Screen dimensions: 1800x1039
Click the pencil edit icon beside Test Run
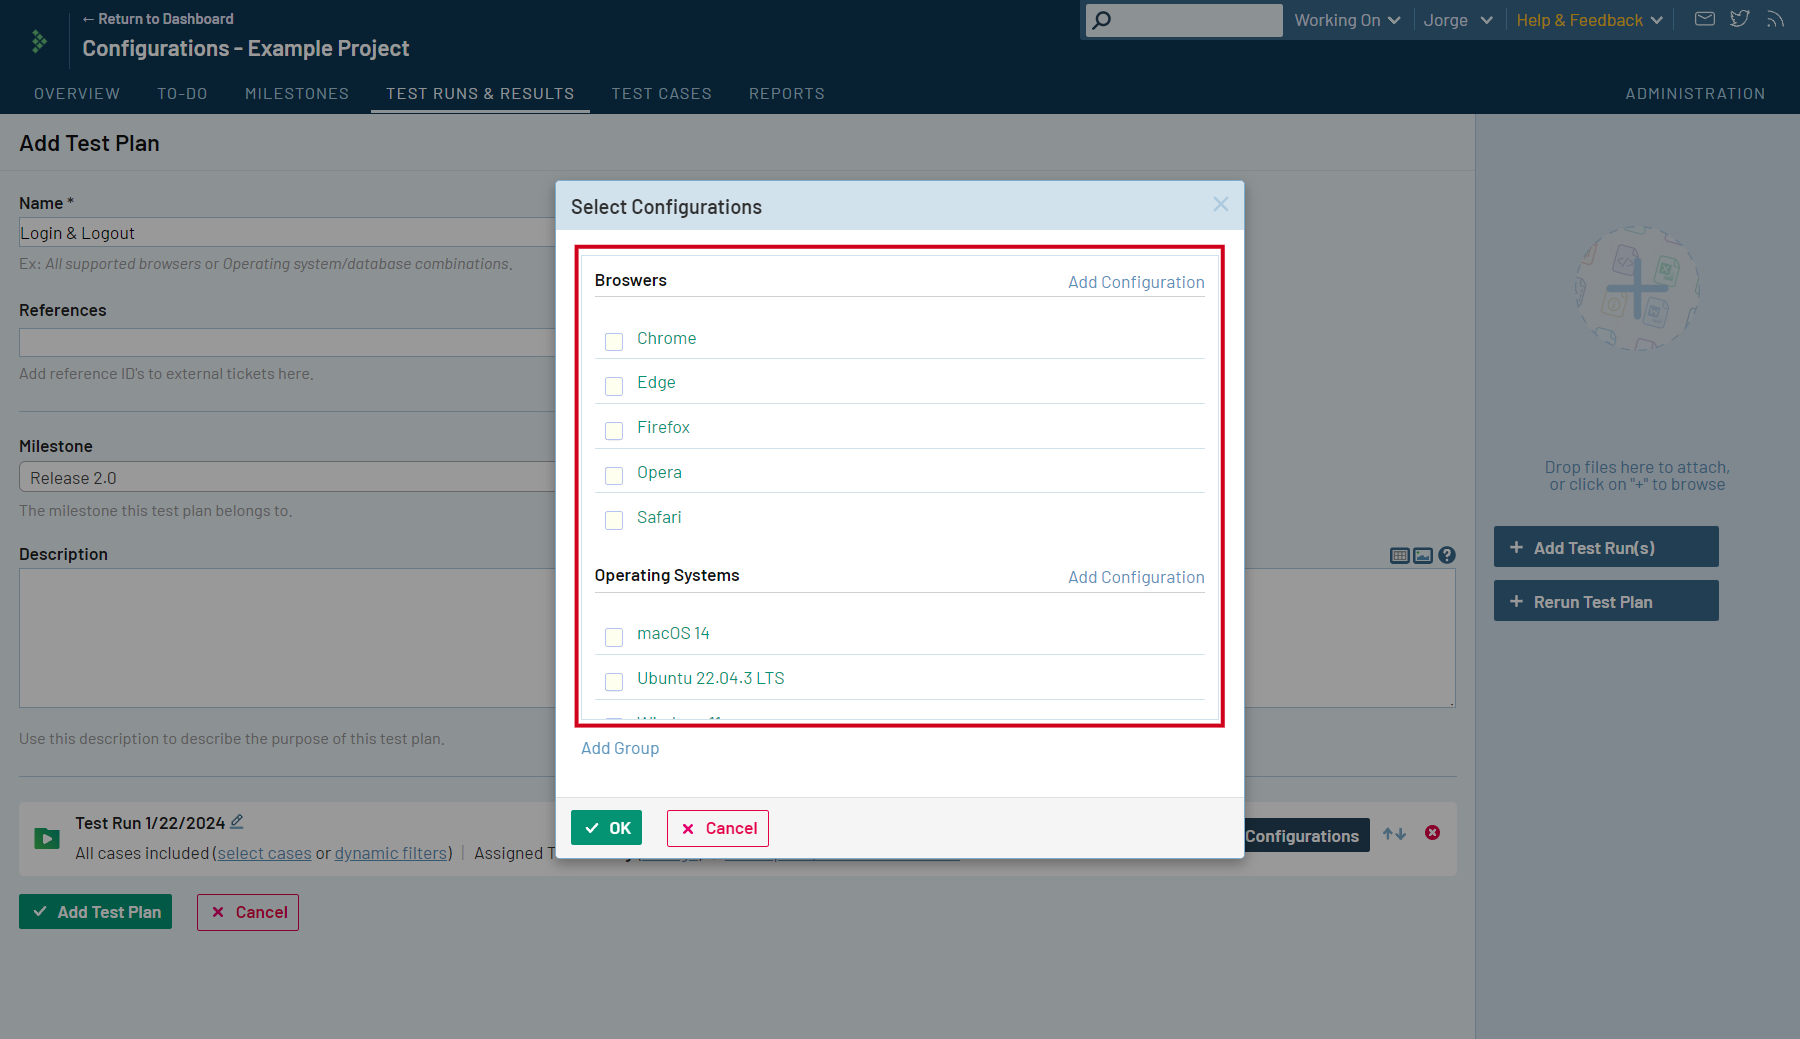237,822
